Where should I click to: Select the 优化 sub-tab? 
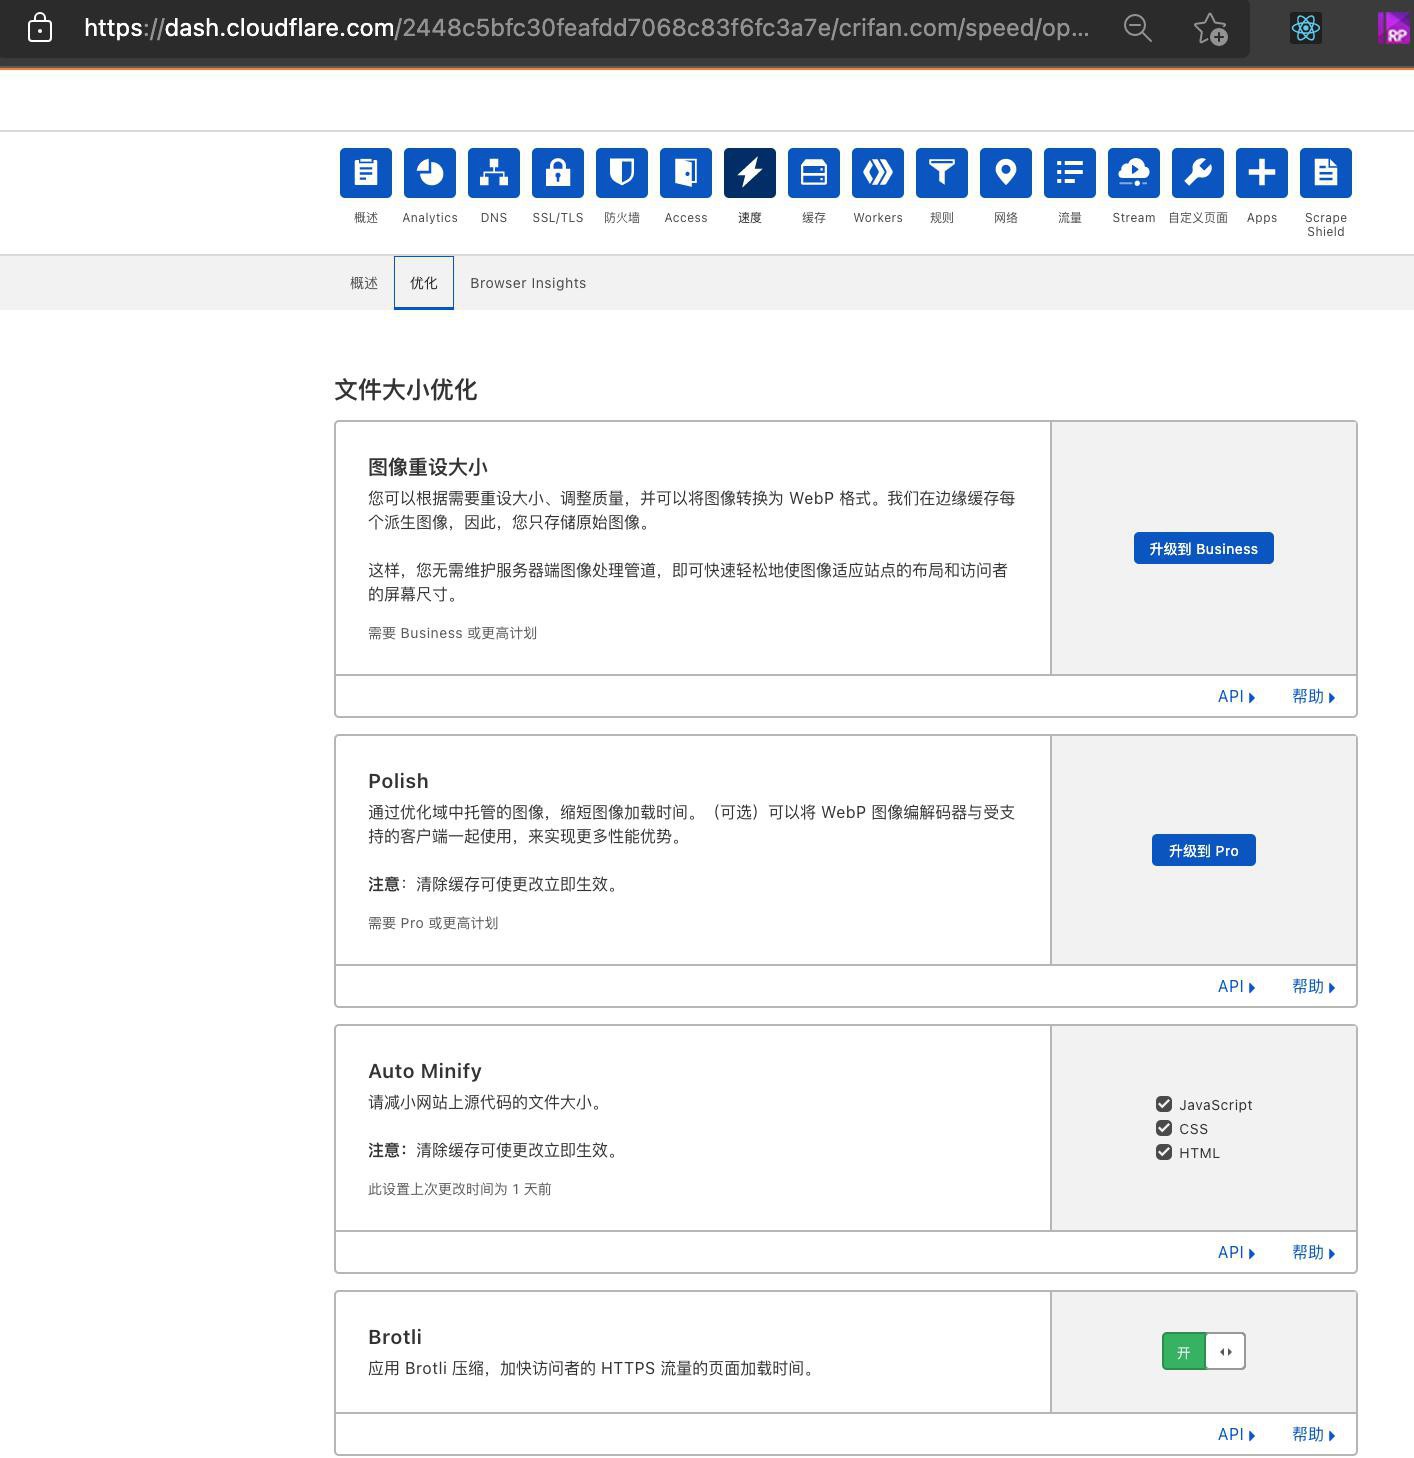[424, 283]
